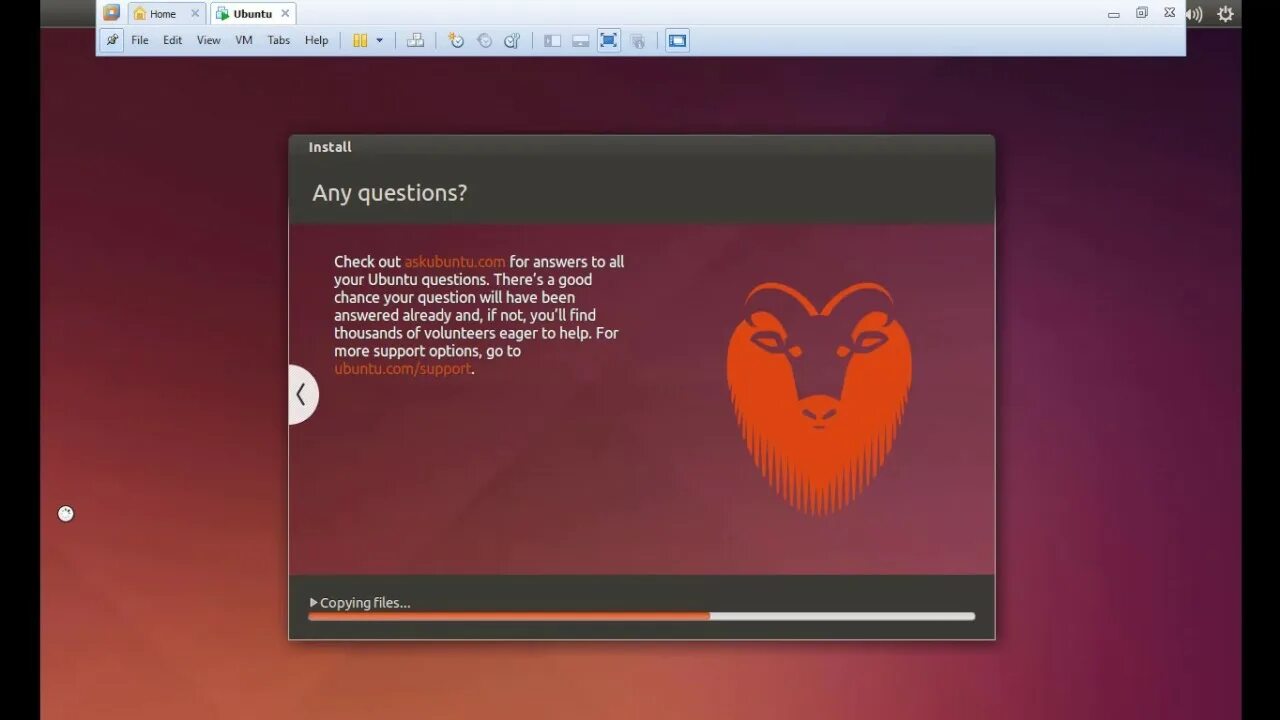The height and width of the screenshot is (720, 1280).
Task: Revert to snapshot using the clock-arrow icon
Action: 484,40
